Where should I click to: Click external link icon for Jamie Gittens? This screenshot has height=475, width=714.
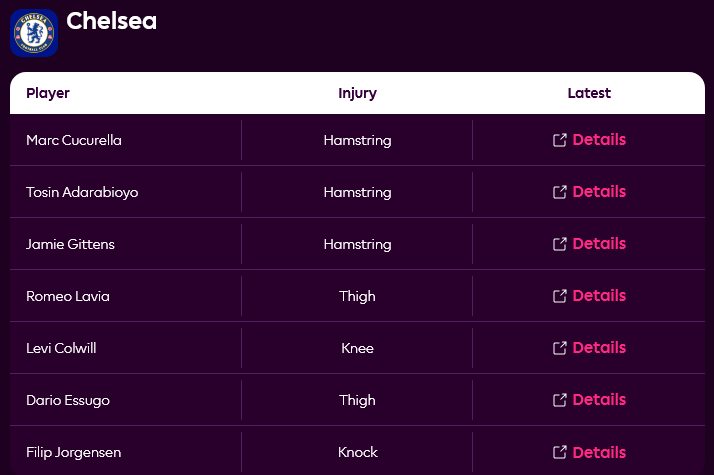point(560,244)
